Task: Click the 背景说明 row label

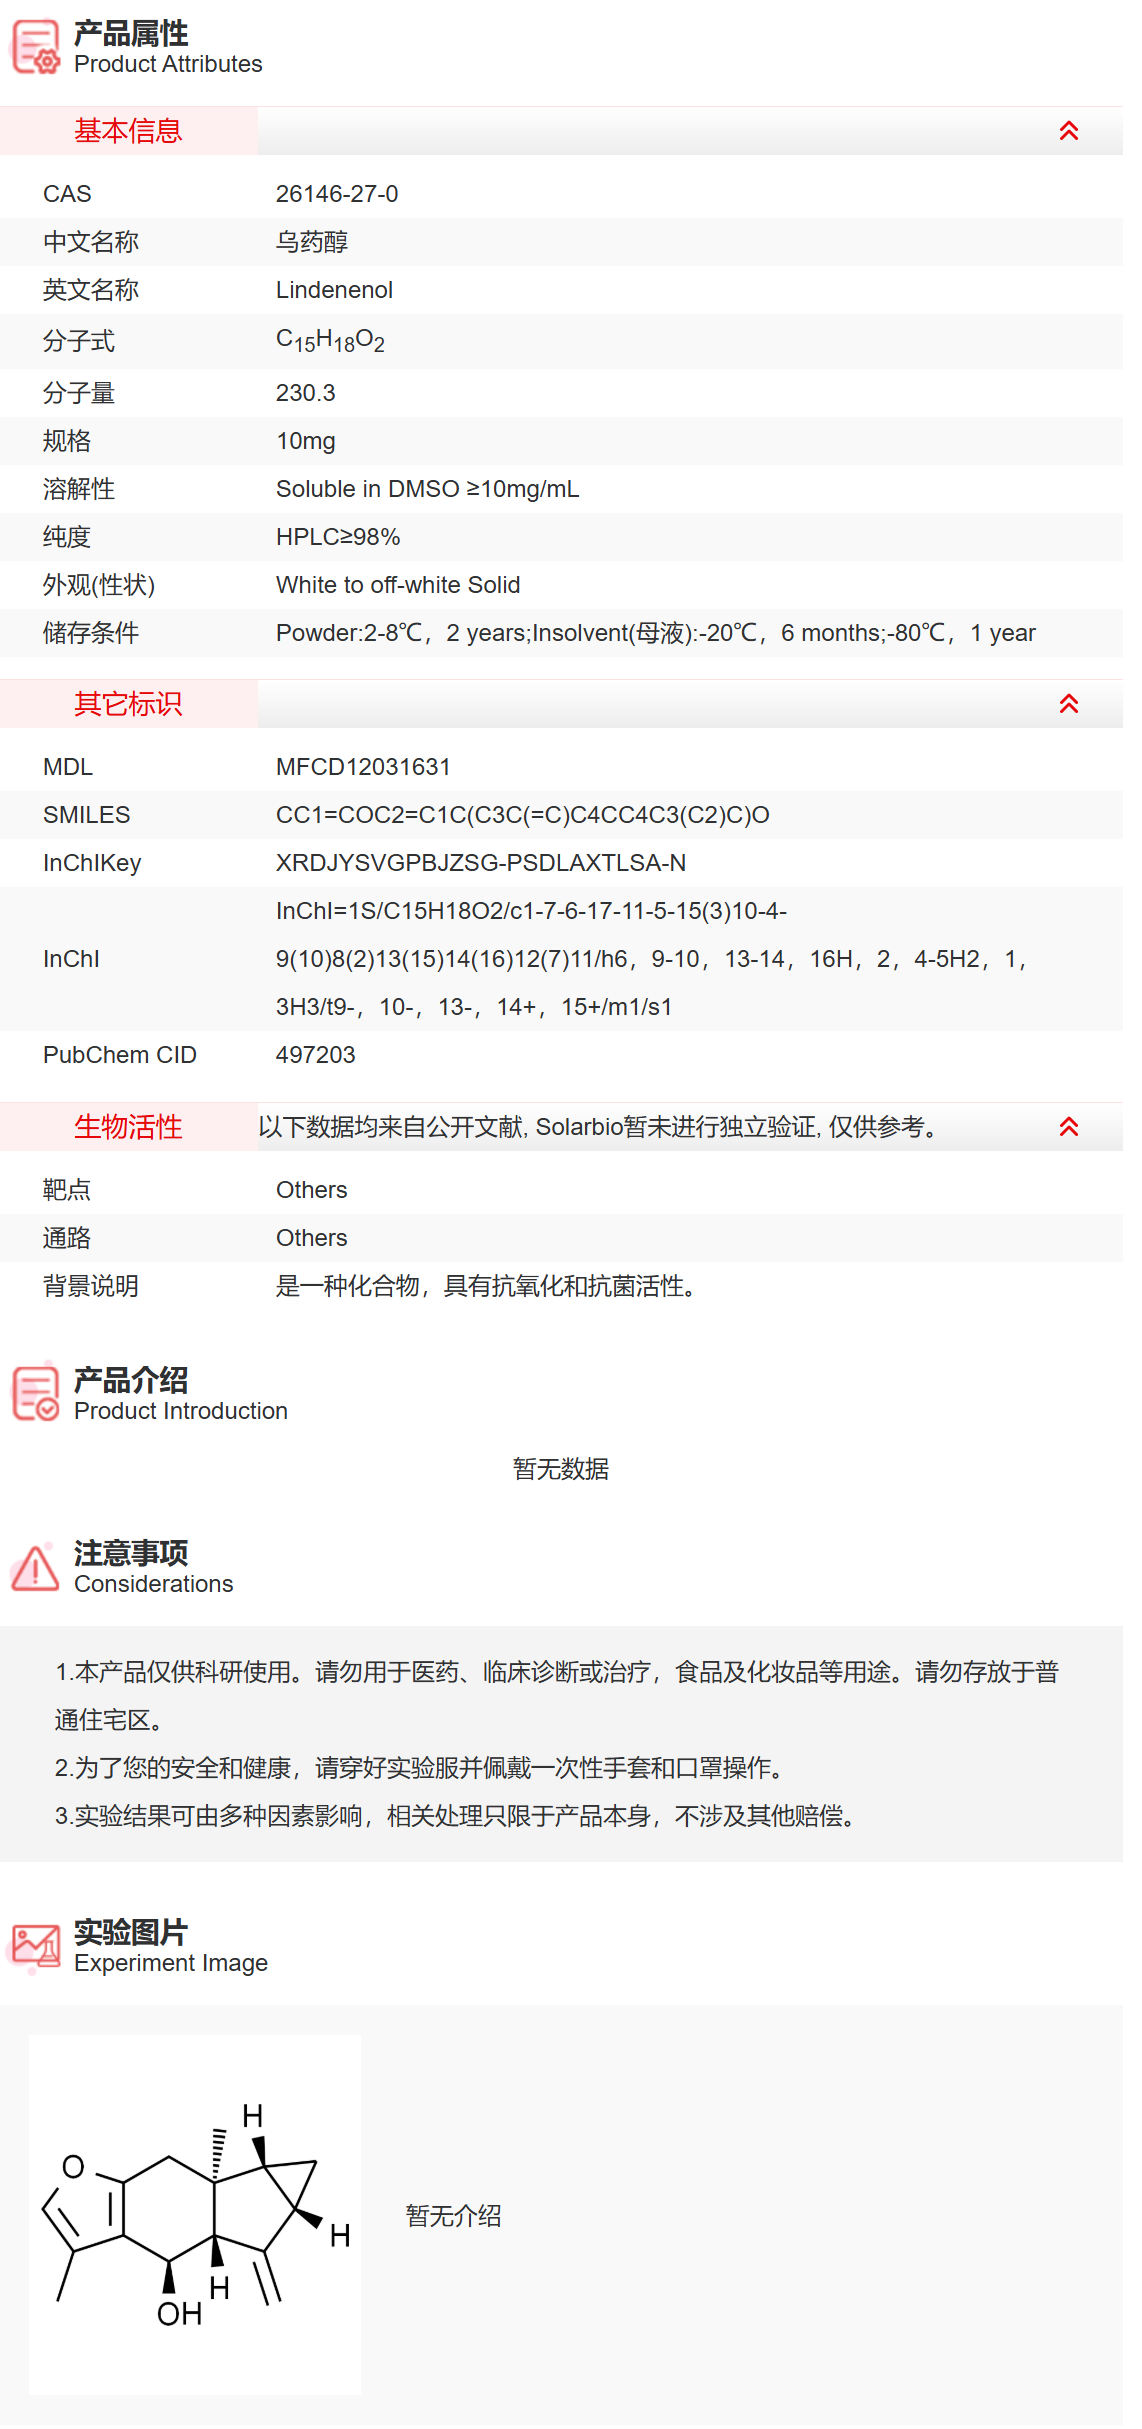Action: point(91,1286)
